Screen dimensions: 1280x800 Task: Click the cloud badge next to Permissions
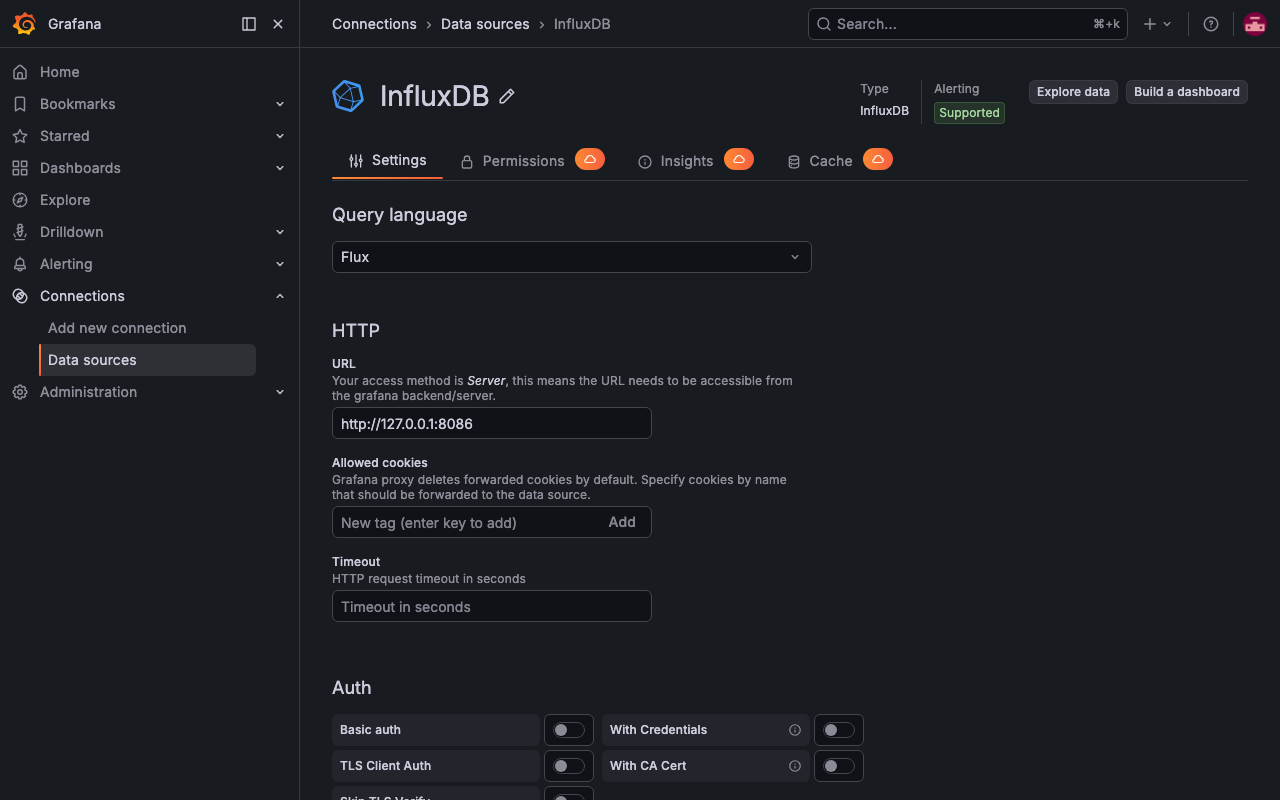[x=590, y=159]
